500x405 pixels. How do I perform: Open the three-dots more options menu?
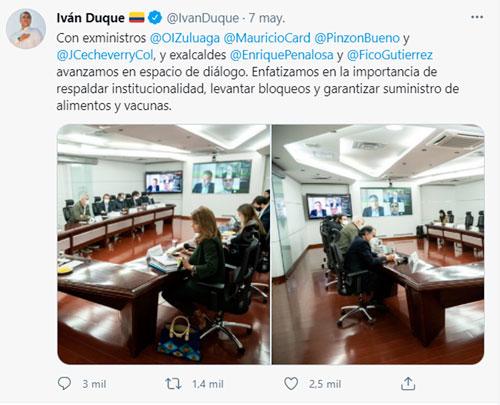click(x=477, y=17)
